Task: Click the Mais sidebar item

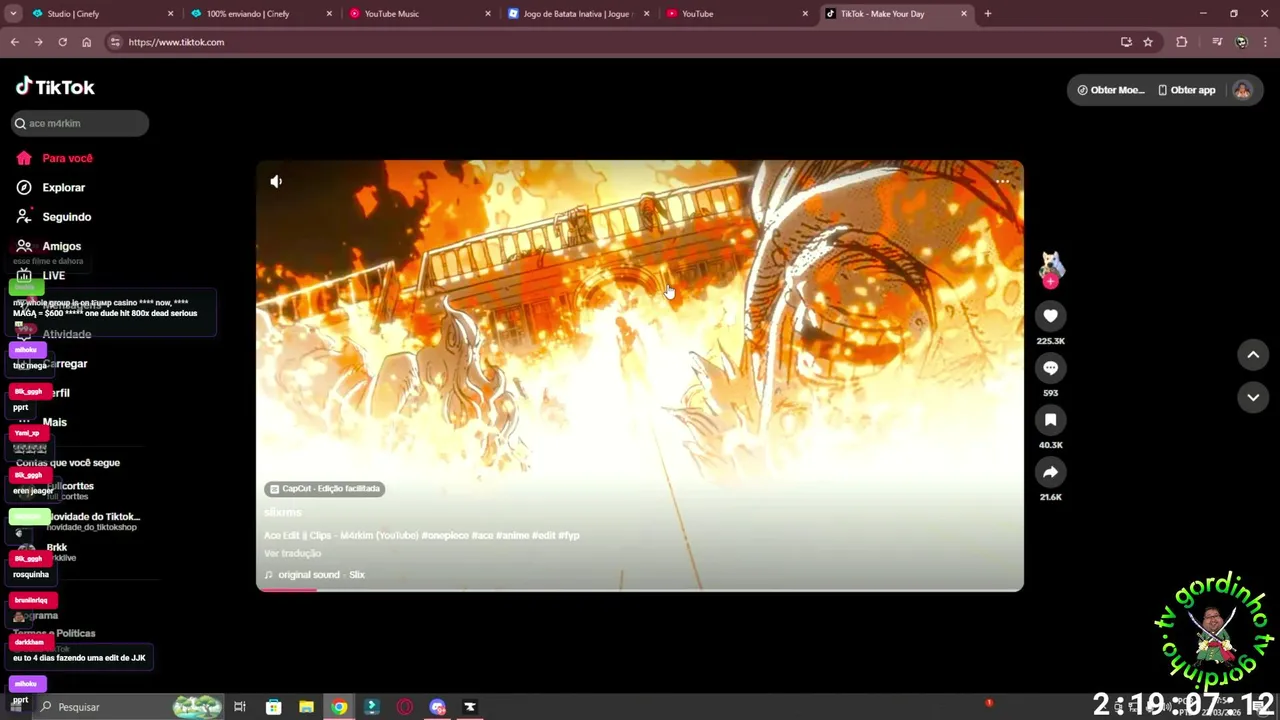Action: pos(42,422)
